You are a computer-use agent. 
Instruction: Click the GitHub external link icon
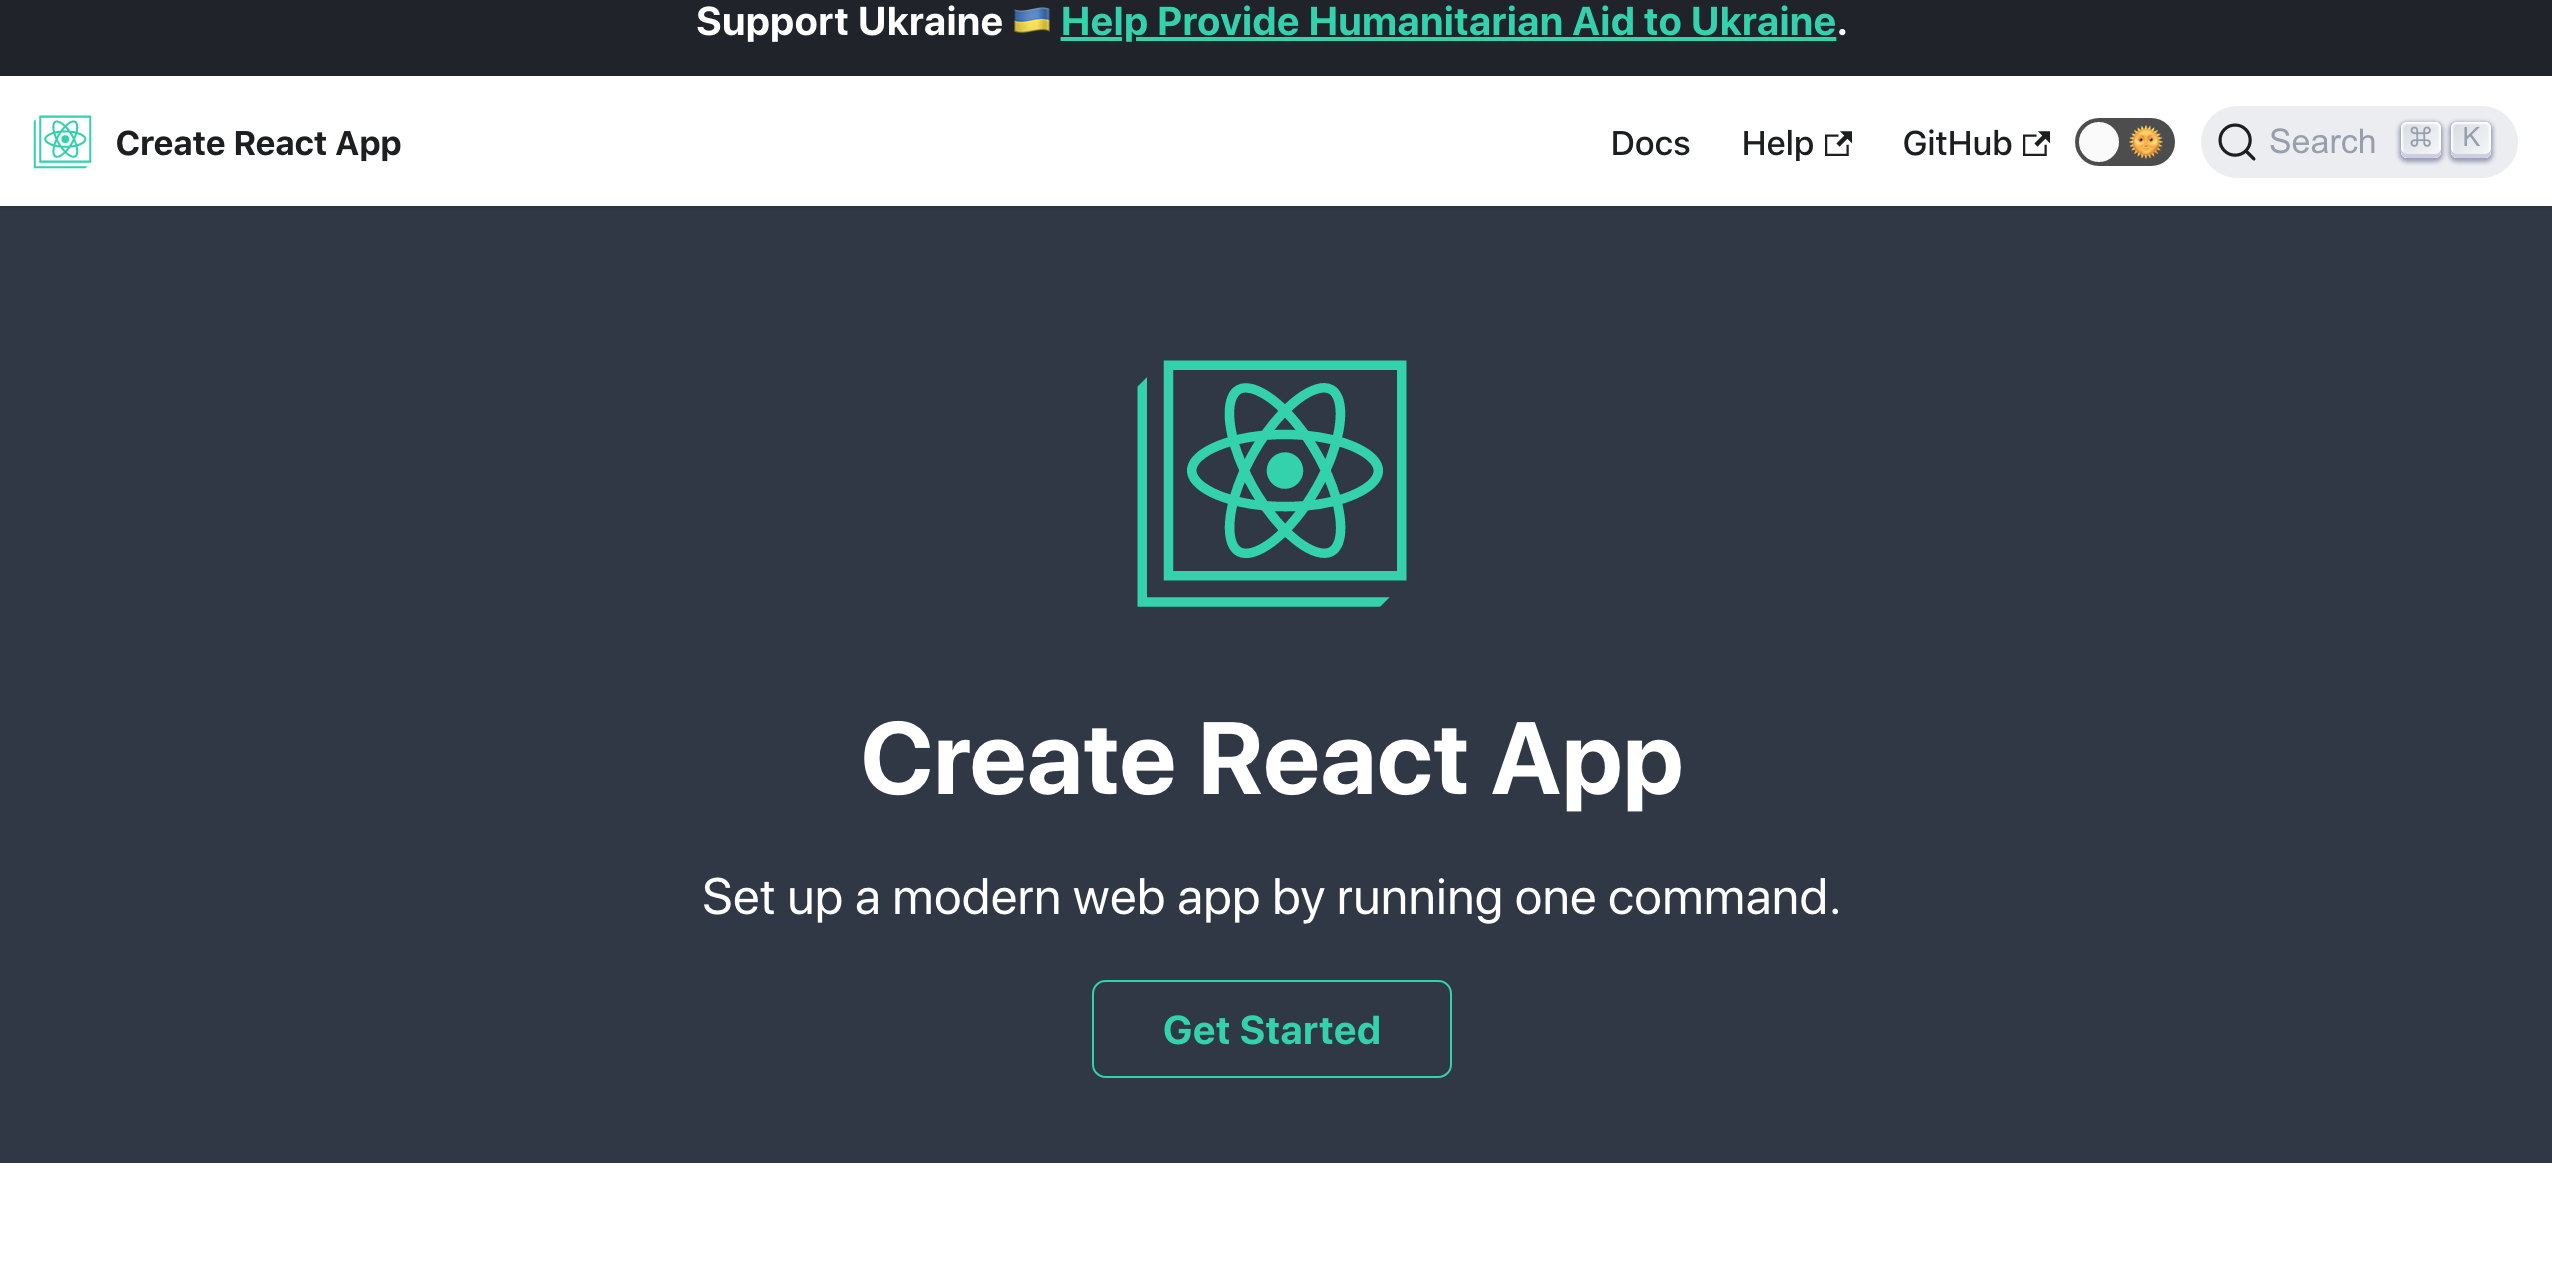click(x=2039, y=141)
